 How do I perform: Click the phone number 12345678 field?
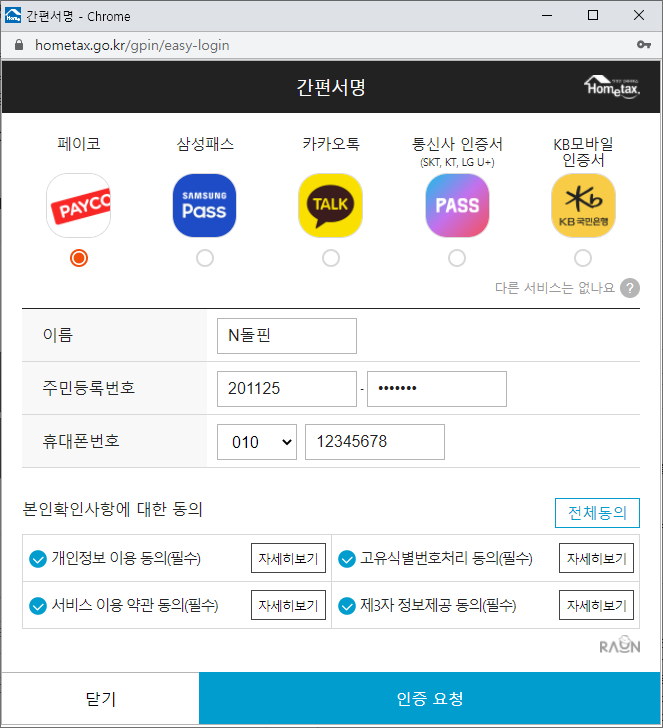click(x=375, y=442)
